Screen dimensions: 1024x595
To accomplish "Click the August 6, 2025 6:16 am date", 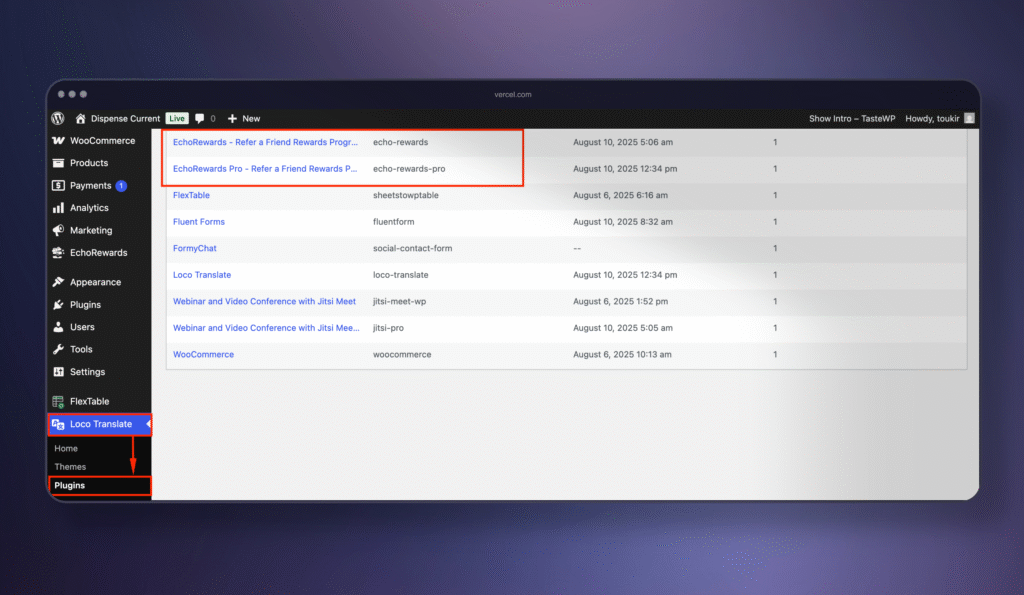I will [620, 195].
